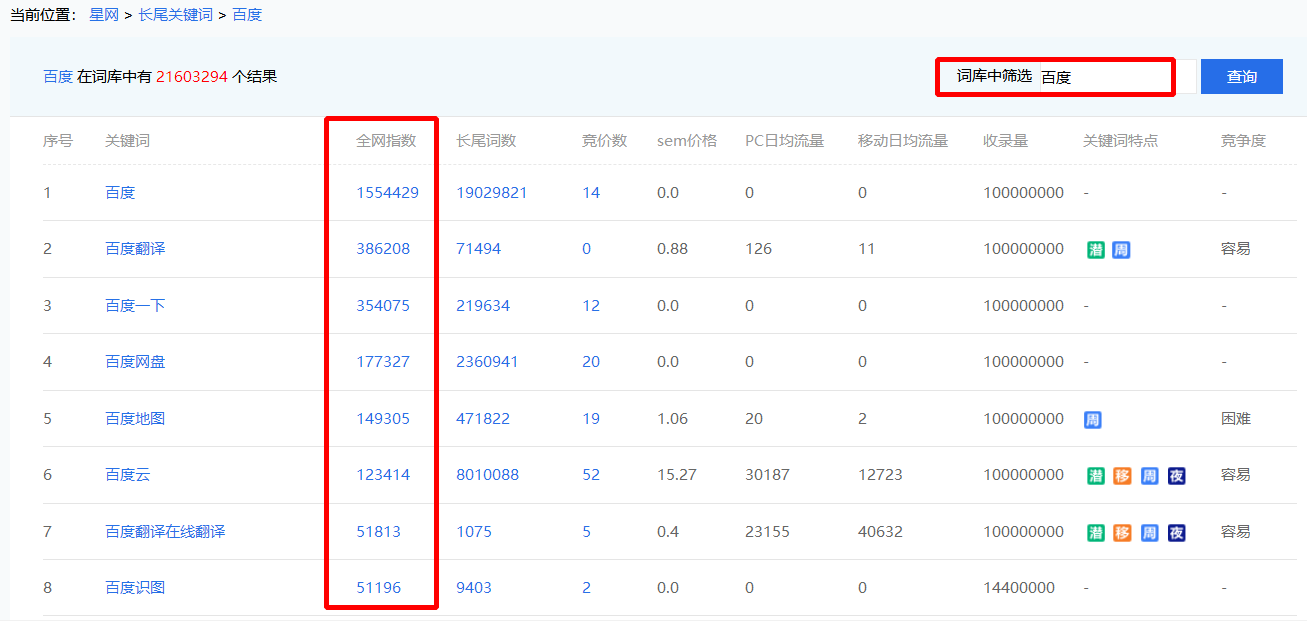Image resolution: width=1307 pixels, height=621 pixels.
Task: Open long-tail count 471822
Action: pyautogui.click(x=483, y=419)
